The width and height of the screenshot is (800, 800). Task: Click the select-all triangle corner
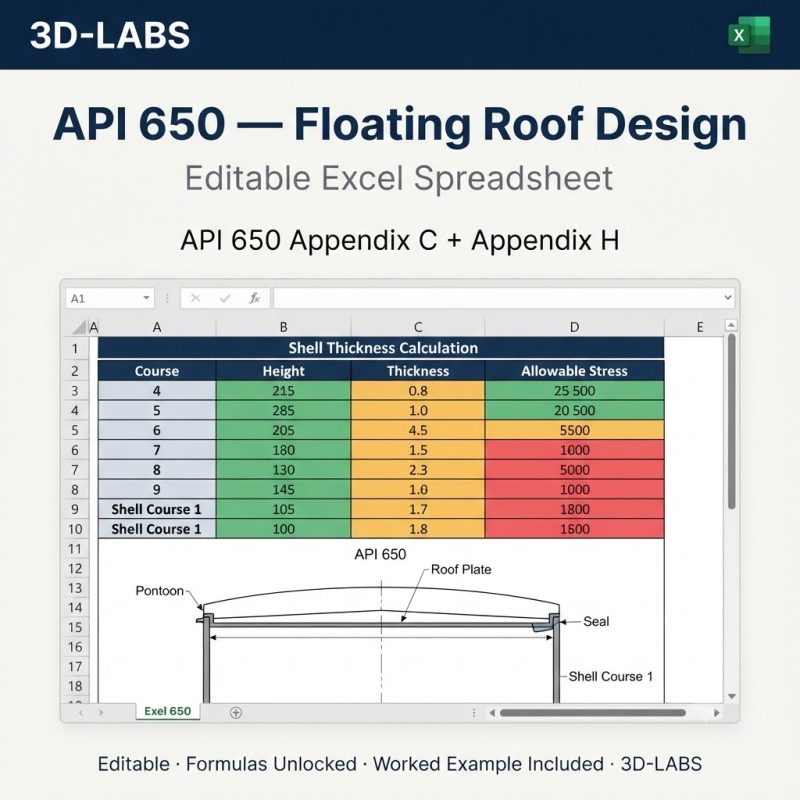[80, 327]
